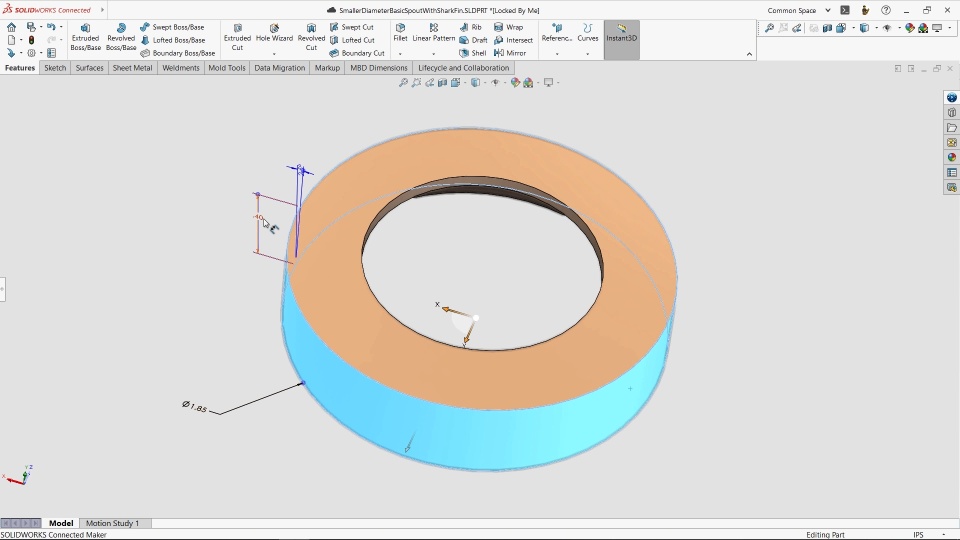Toggle the Rebuild traffic light icon
Viewport: 960px width, 540px height.
[x=31, y=40]
